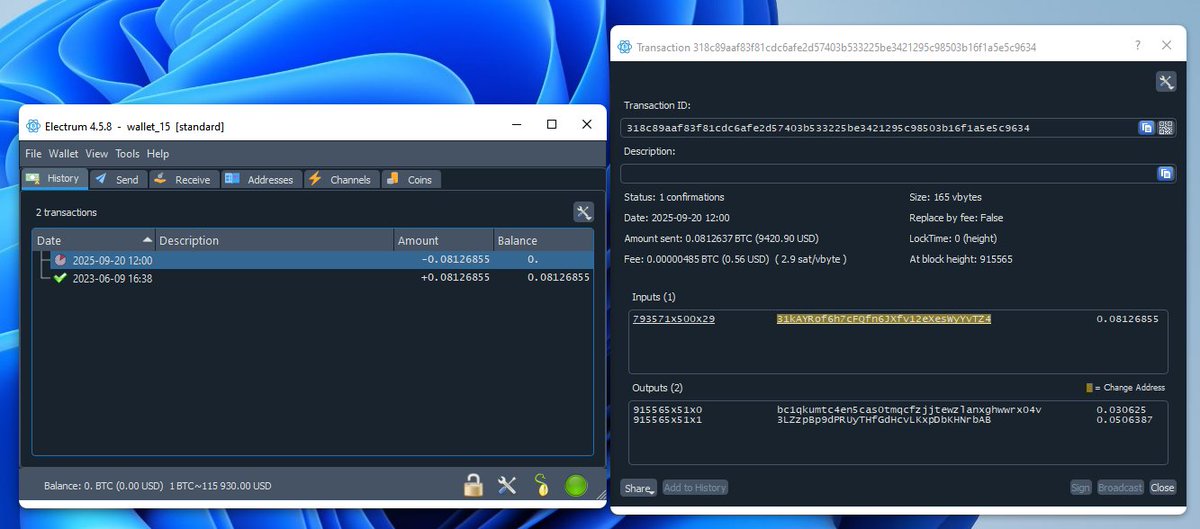
Task: Maximize the Electrum wallet window
Action: 551,125
